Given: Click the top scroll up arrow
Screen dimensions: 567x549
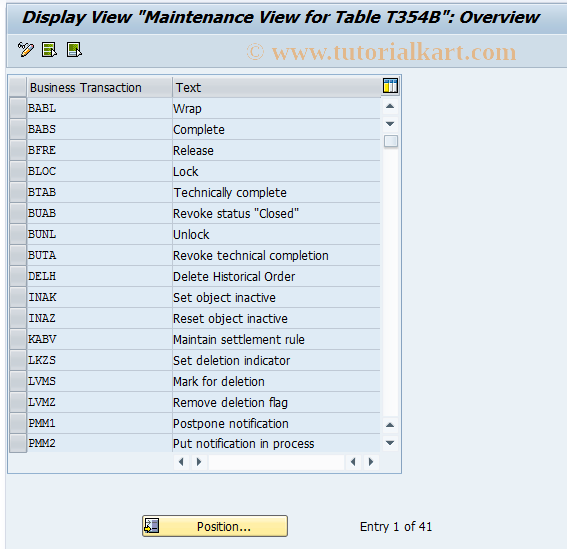Looking at the screenshot, I should tap(390, 106).
